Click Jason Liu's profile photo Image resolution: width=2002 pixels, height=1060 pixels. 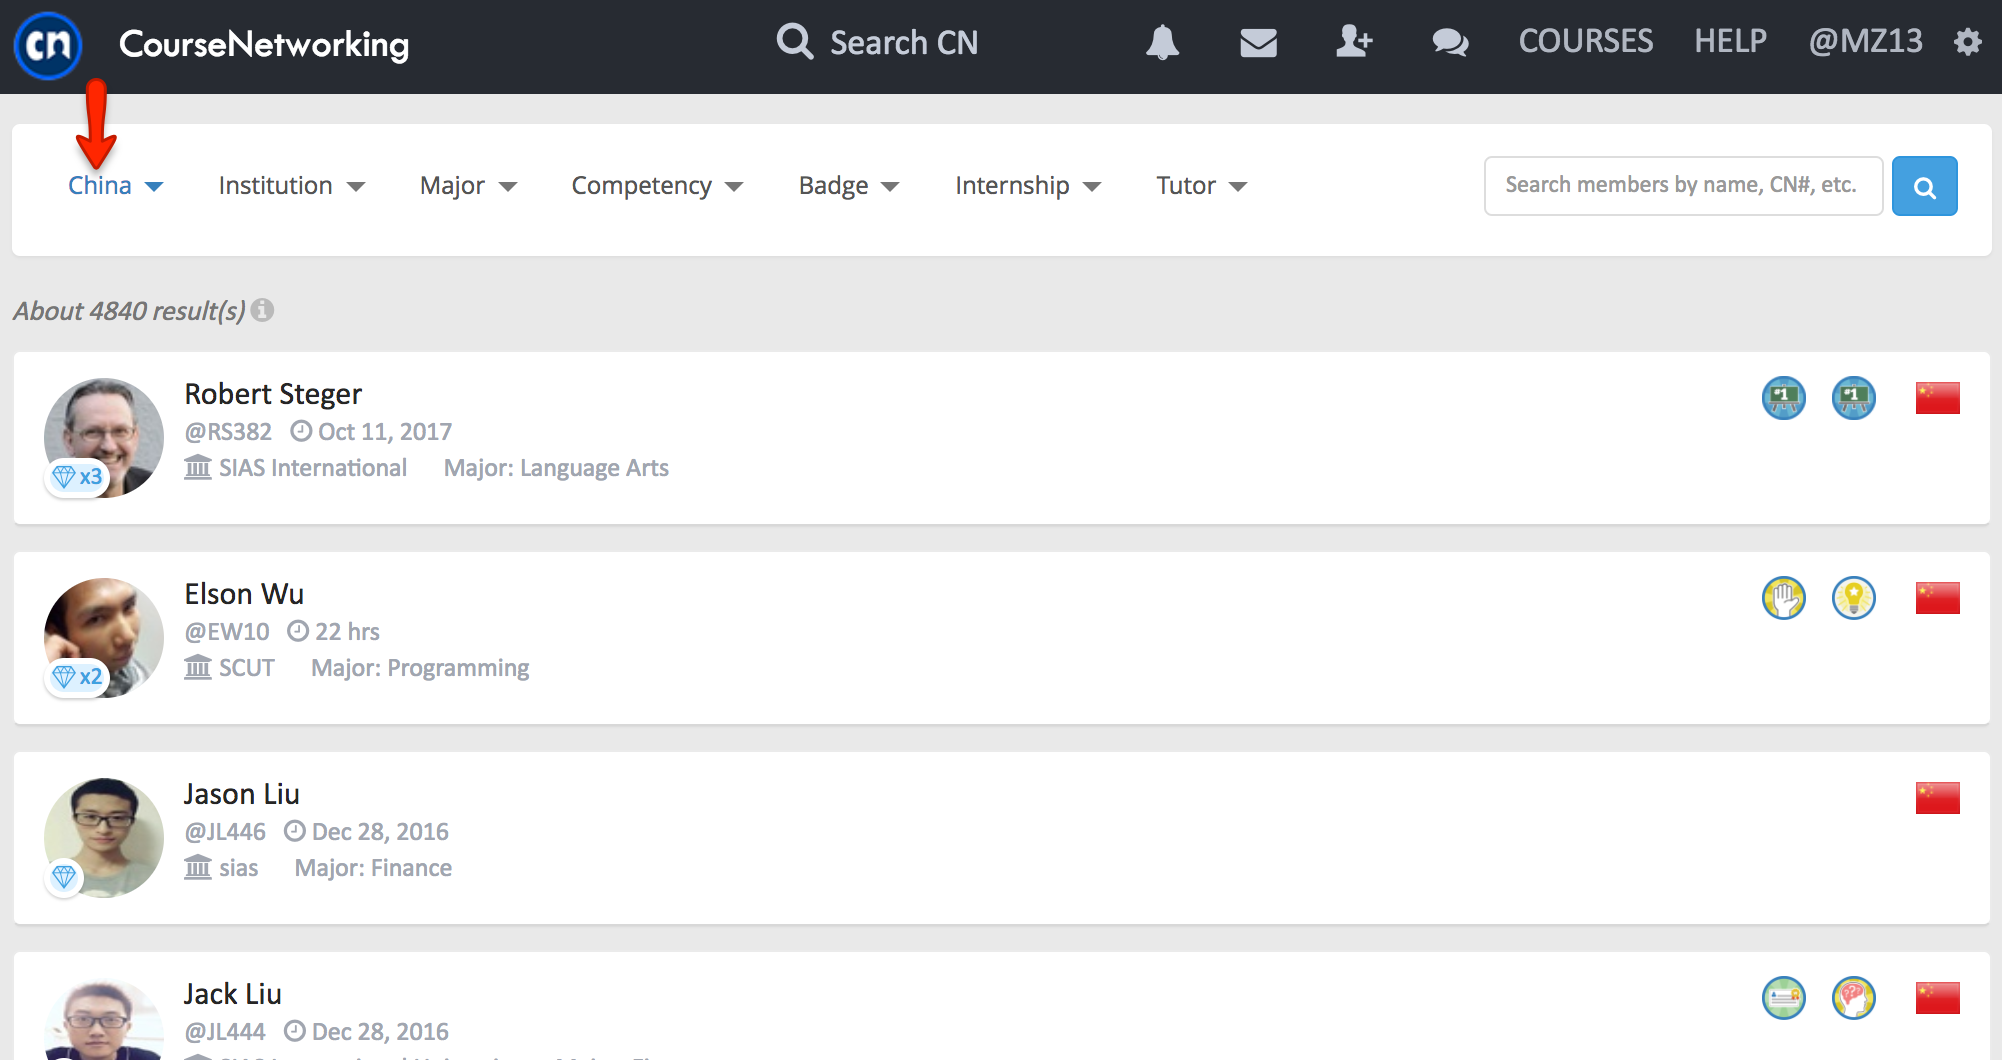point(104,838)
